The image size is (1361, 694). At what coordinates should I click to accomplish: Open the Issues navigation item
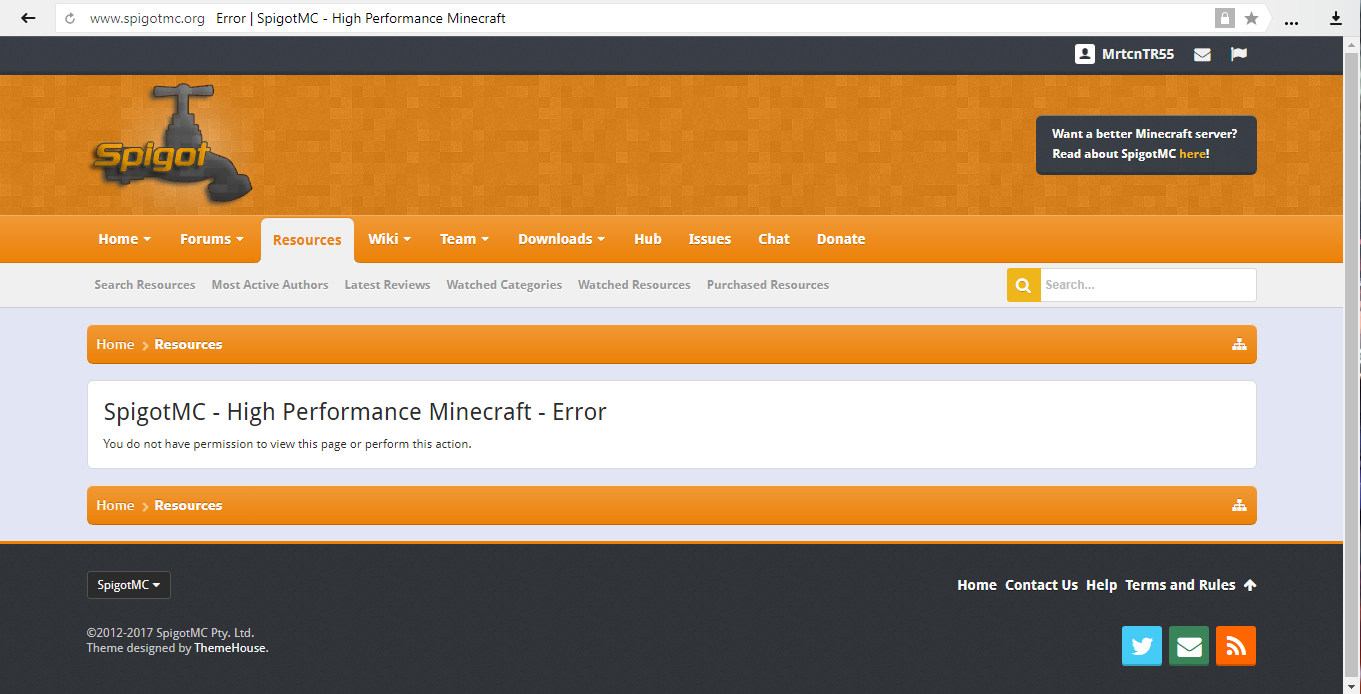(x=710, y=239)
